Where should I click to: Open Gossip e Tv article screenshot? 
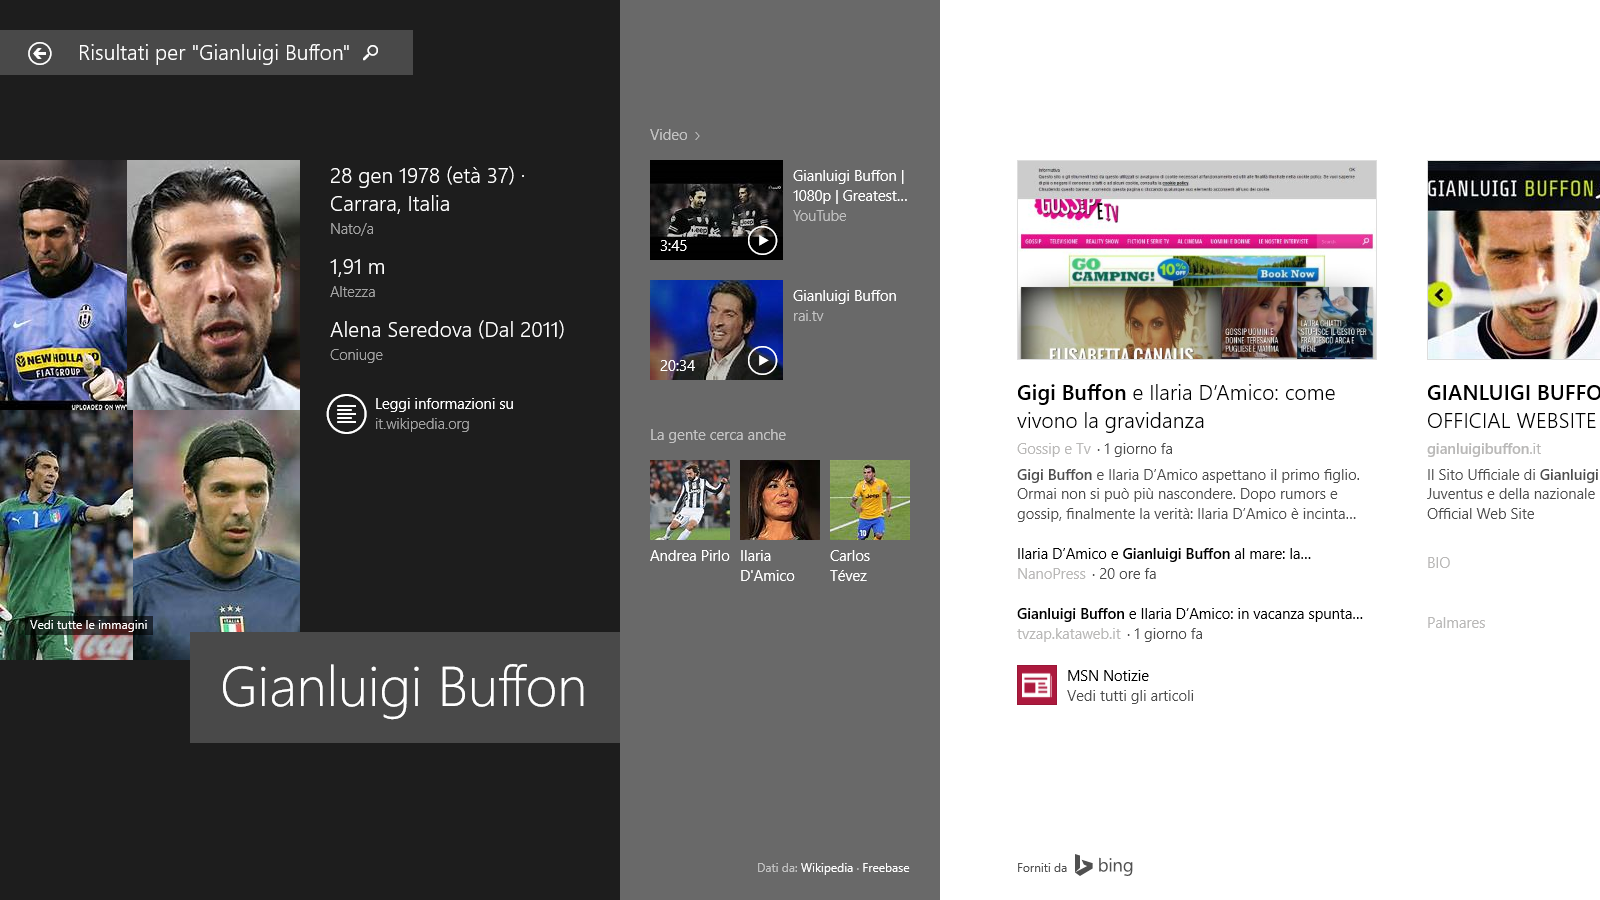point(1197,260)
